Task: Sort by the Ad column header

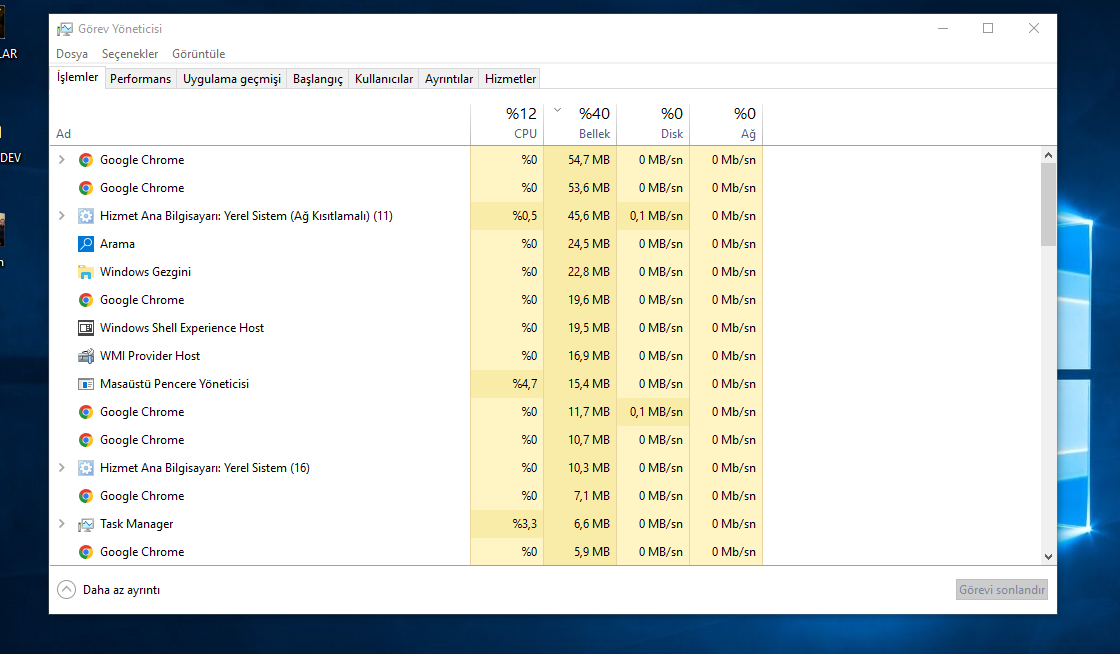Action: [x=260, y=124]
